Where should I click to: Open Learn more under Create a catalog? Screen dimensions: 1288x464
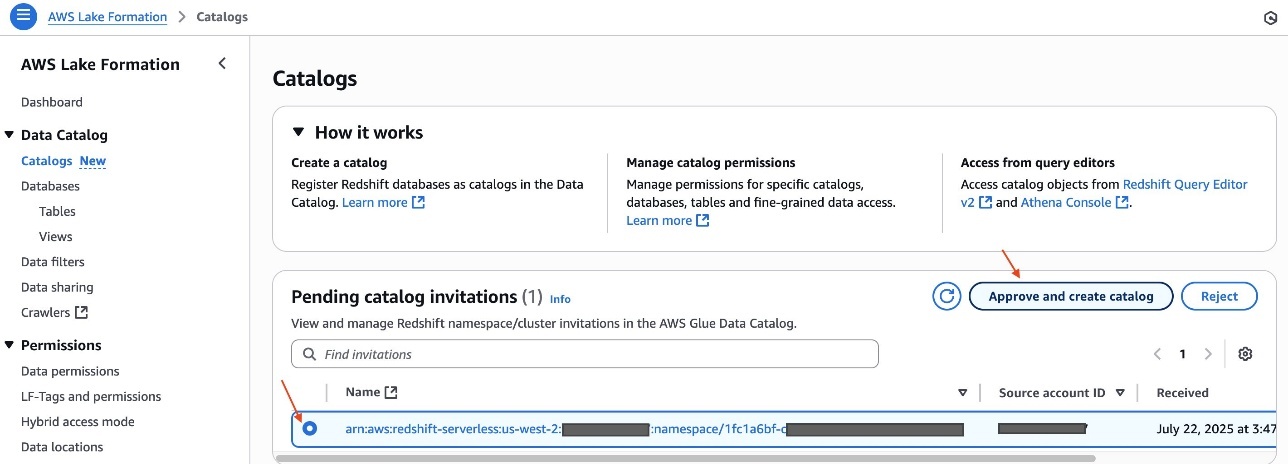(x=384, y=202)
